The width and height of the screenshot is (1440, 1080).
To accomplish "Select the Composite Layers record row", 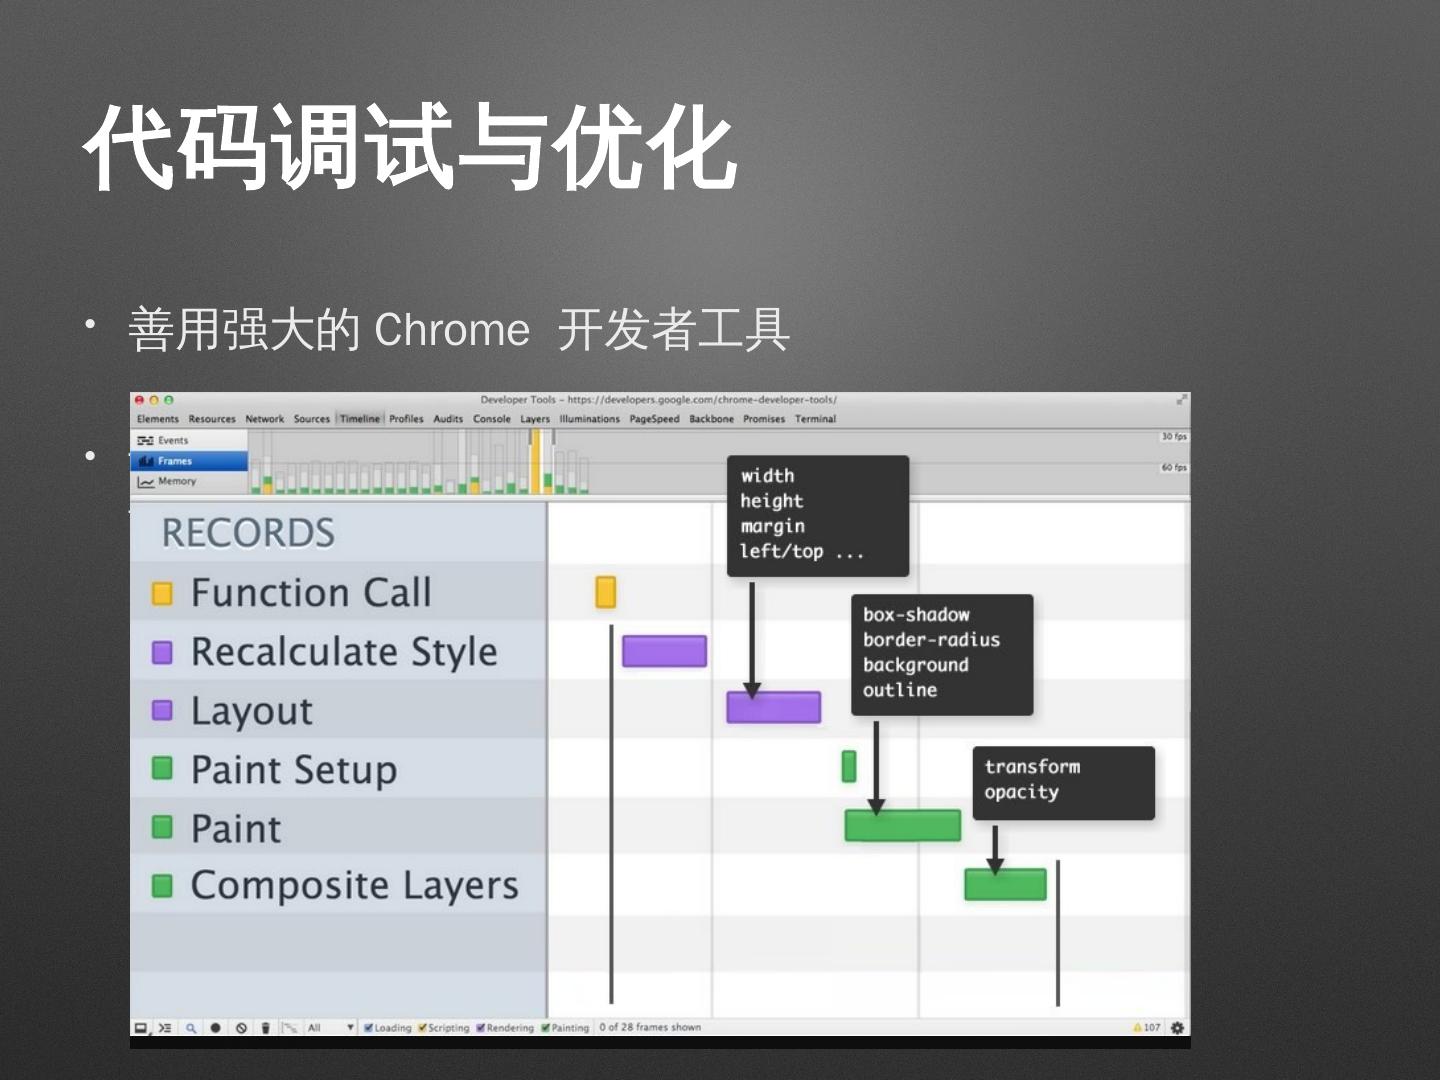I will (338, 885).
